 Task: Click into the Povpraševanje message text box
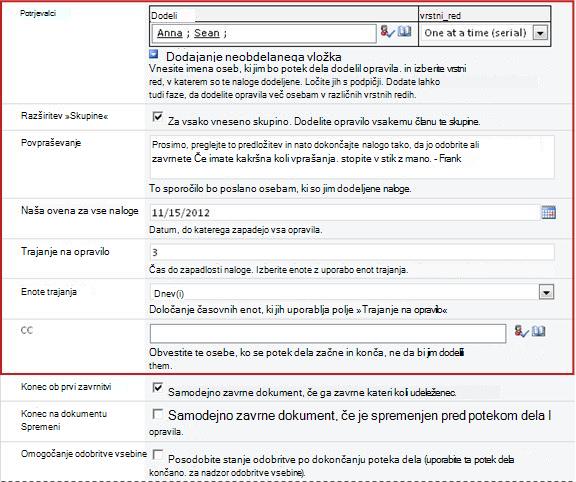click(352, 157)
